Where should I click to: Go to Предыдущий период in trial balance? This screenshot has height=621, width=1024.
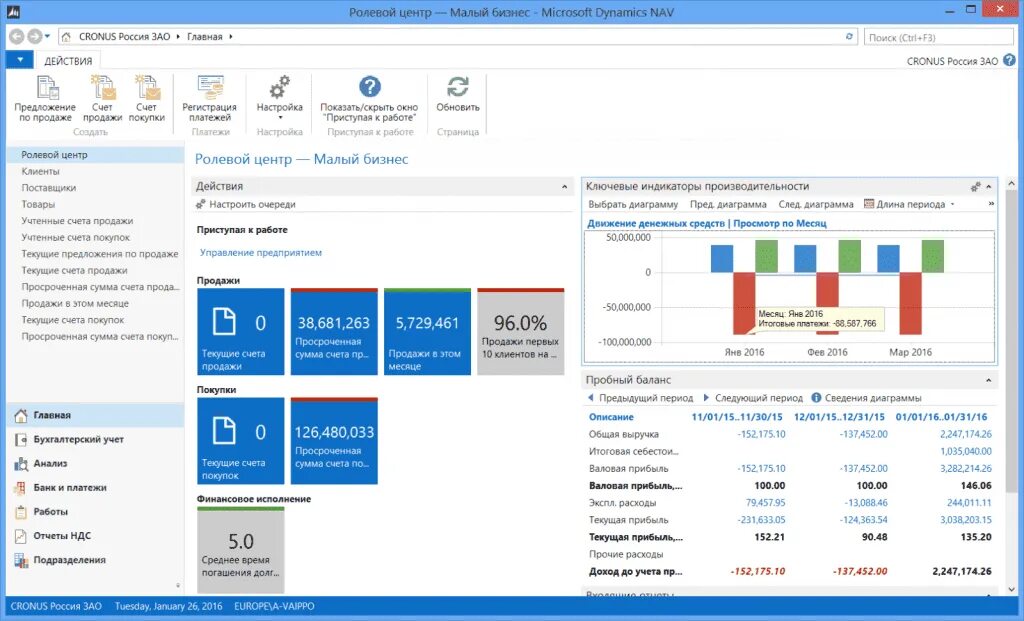tap(640, 398)
